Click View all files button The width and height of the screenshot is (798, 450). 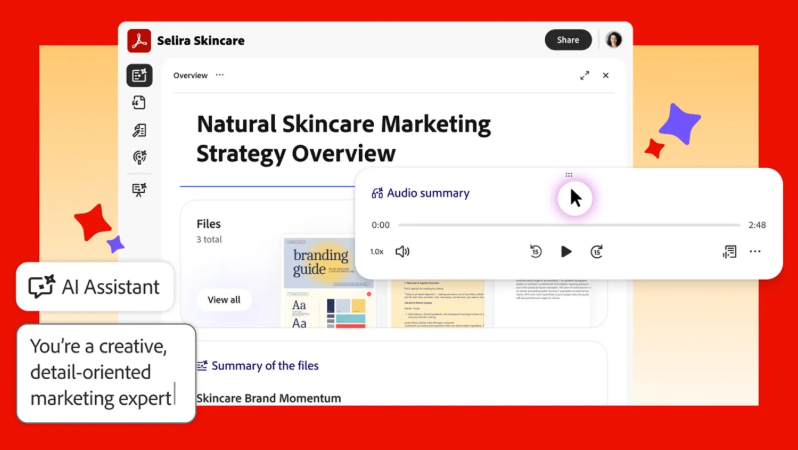click(224, 300)
